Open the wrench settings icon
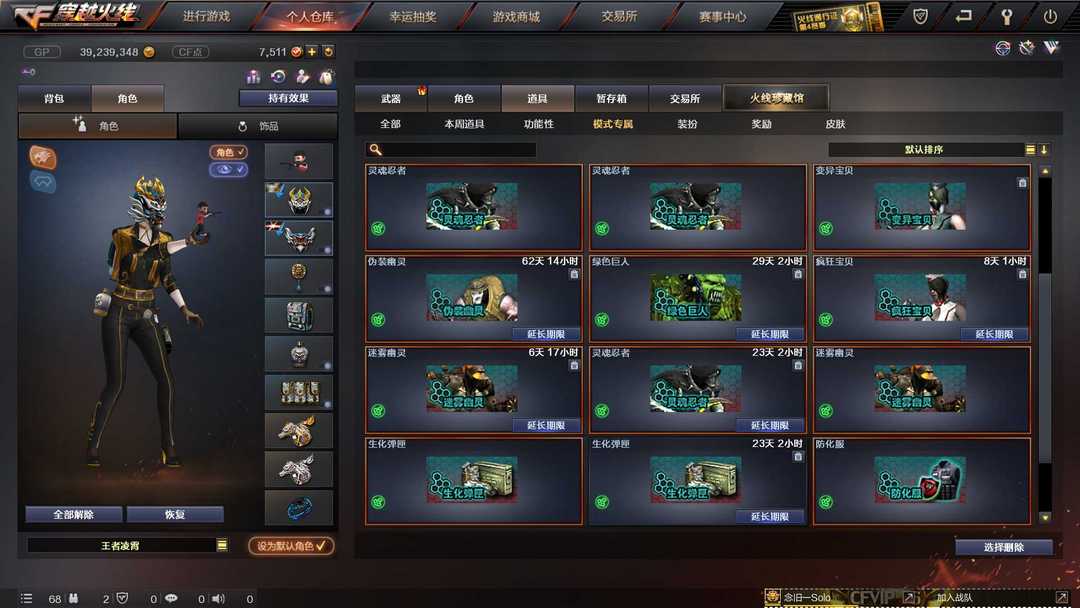Image resolution: width=1080 pixels, height=608 pixels. click(x=1006, y=17)
